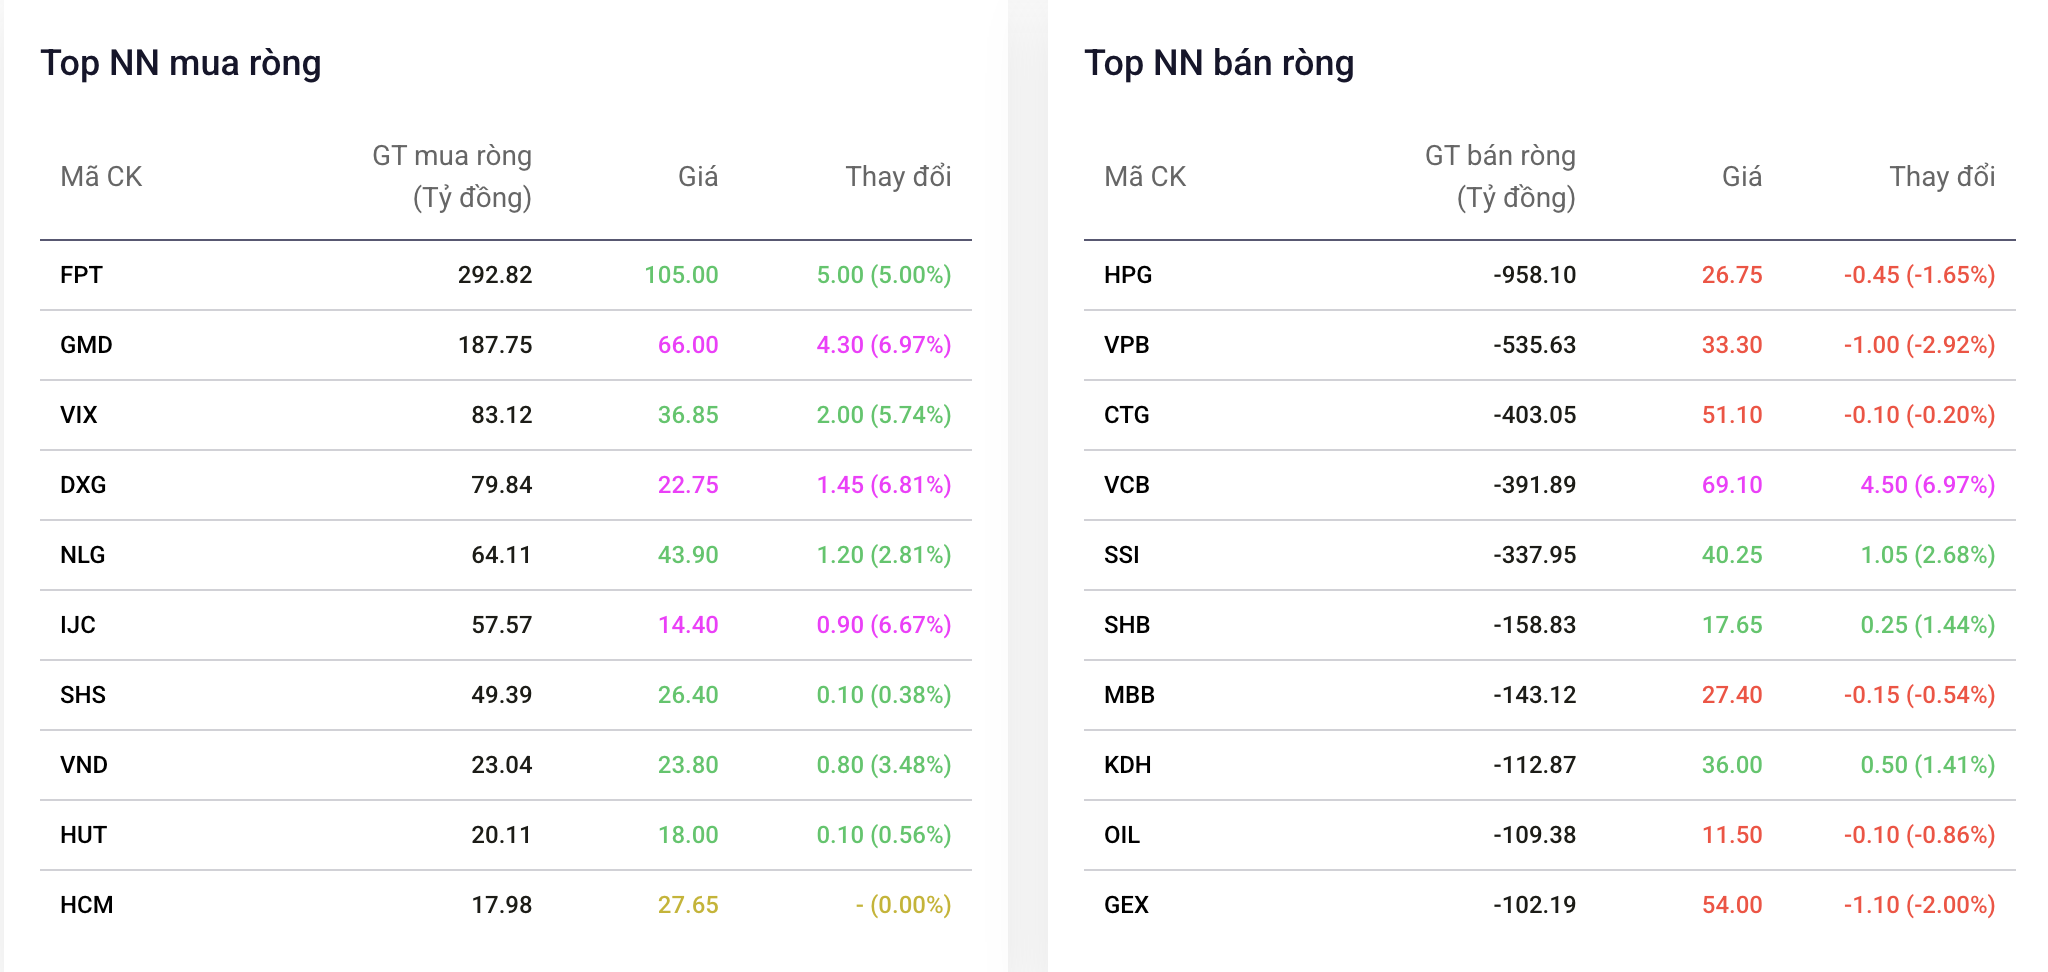Click CTG change -0.10 (-0.20%)
Viewport: 2048px width, 972px height.
(1919, 415)
